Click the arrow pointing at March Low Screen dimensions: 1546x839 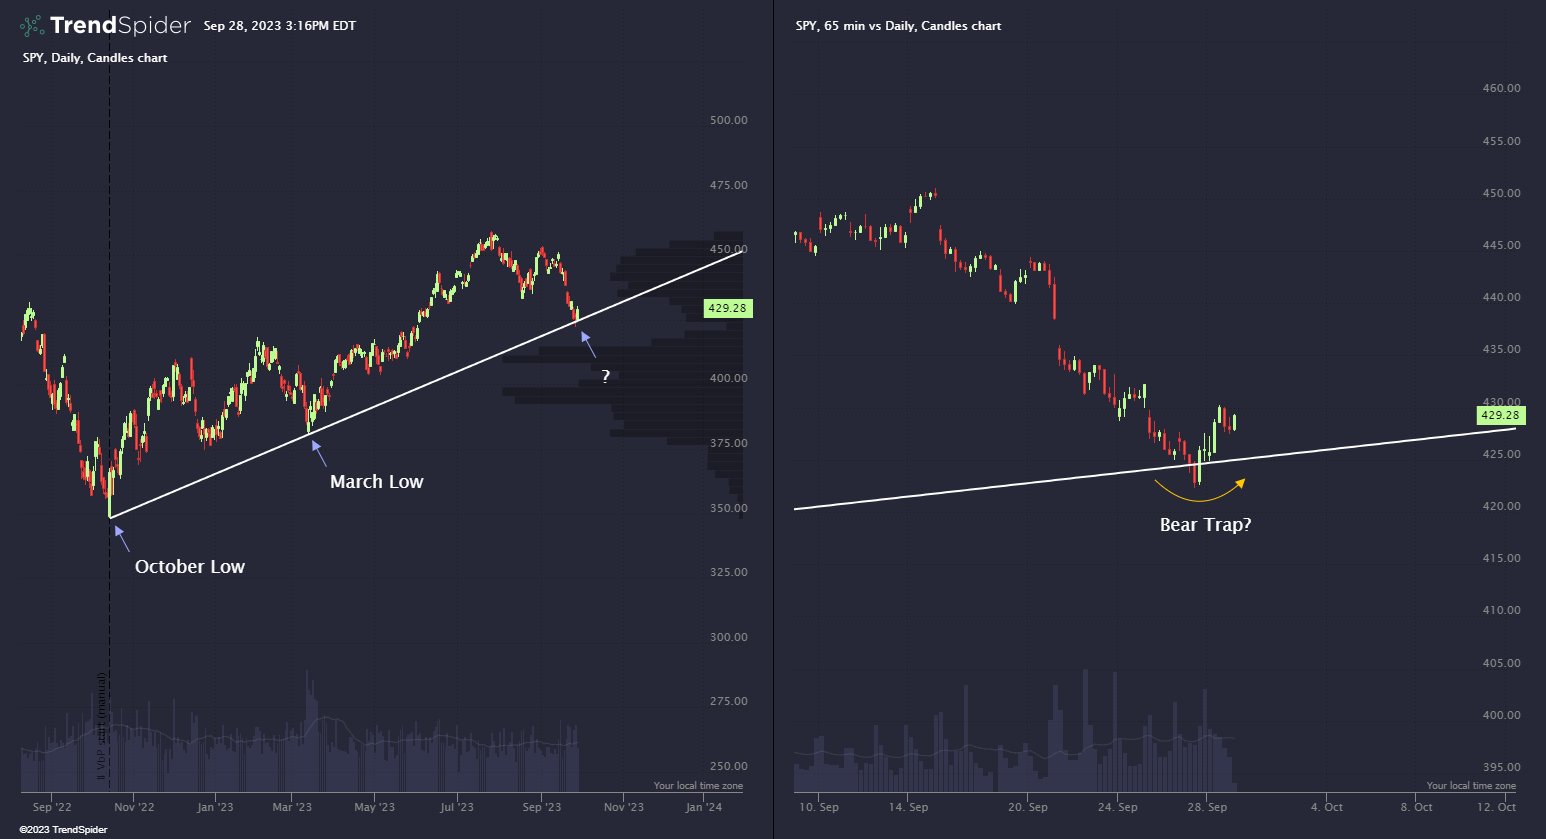pyautogui.click(x=319, y=453)
